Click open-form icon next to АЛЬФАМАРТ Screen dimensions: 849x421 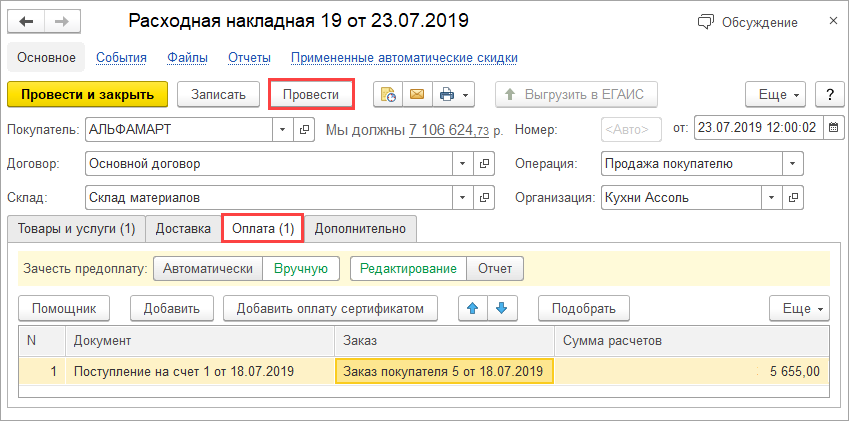(x=305, y=130)
